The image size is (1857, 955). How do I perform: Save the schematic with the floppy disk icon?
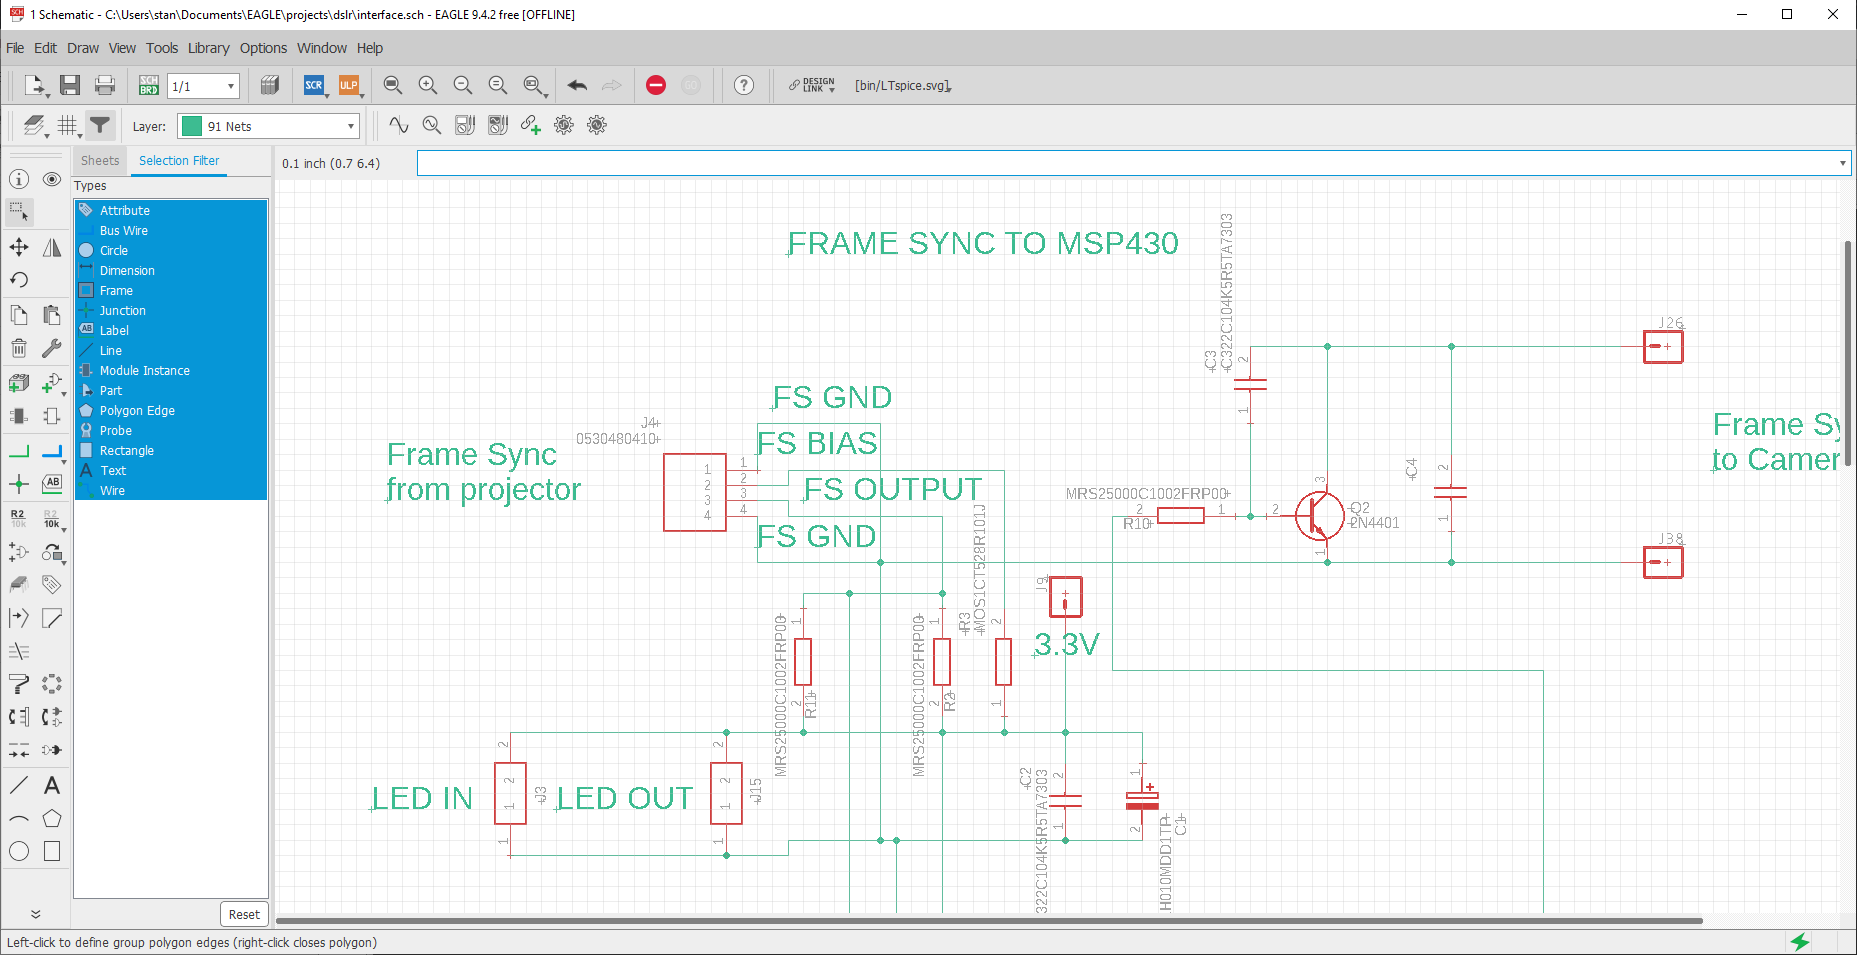point(69,85)
